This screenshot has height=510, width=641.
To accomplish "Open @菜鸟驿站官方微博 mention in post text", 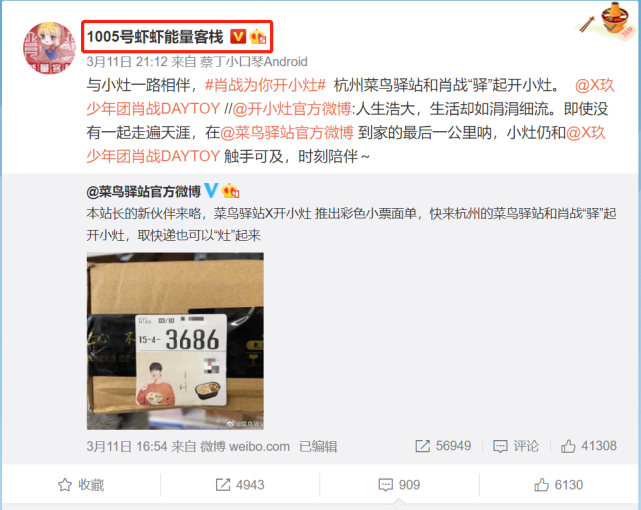I will 287,132.
